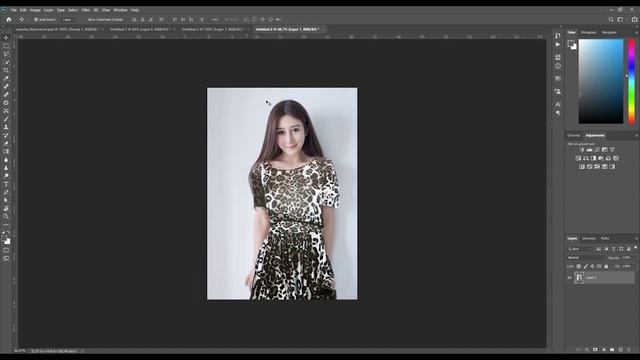The image size is (640, 360).
Task: Switch to the Libraries tab
Action: coord(574,136)
